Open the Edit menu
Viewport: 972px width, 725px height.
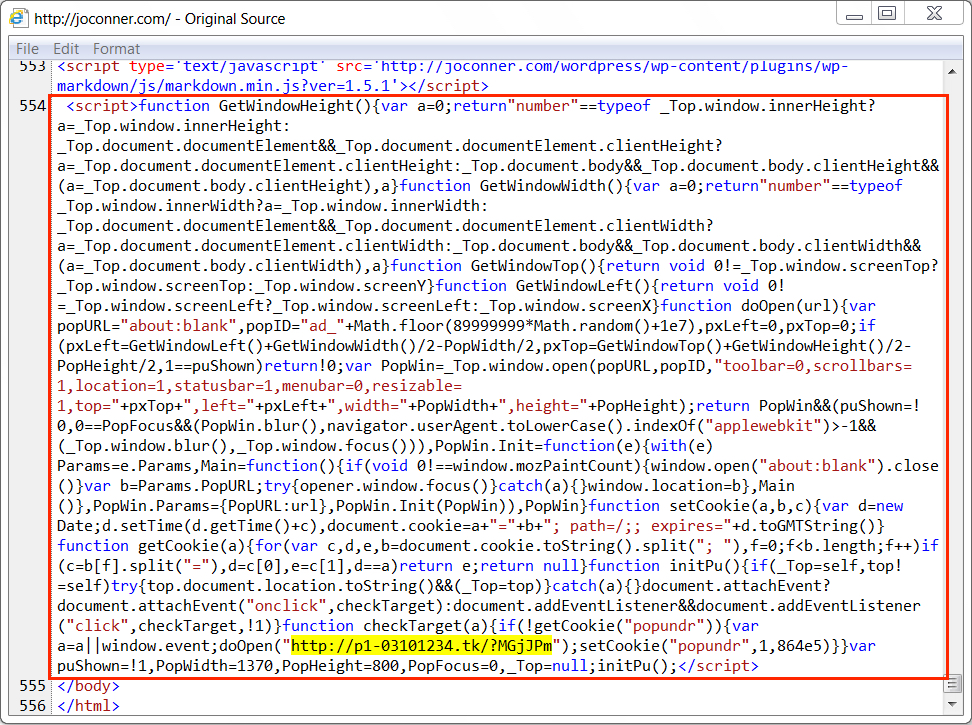[66, 48]
